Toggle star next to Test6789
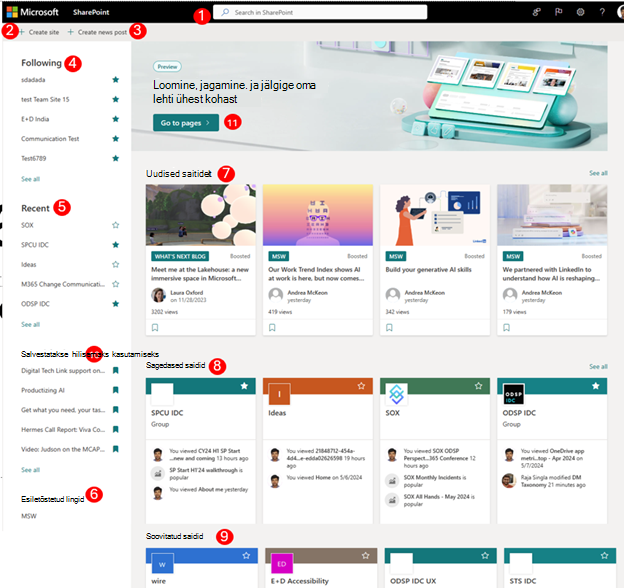 [x=115, y=158]
